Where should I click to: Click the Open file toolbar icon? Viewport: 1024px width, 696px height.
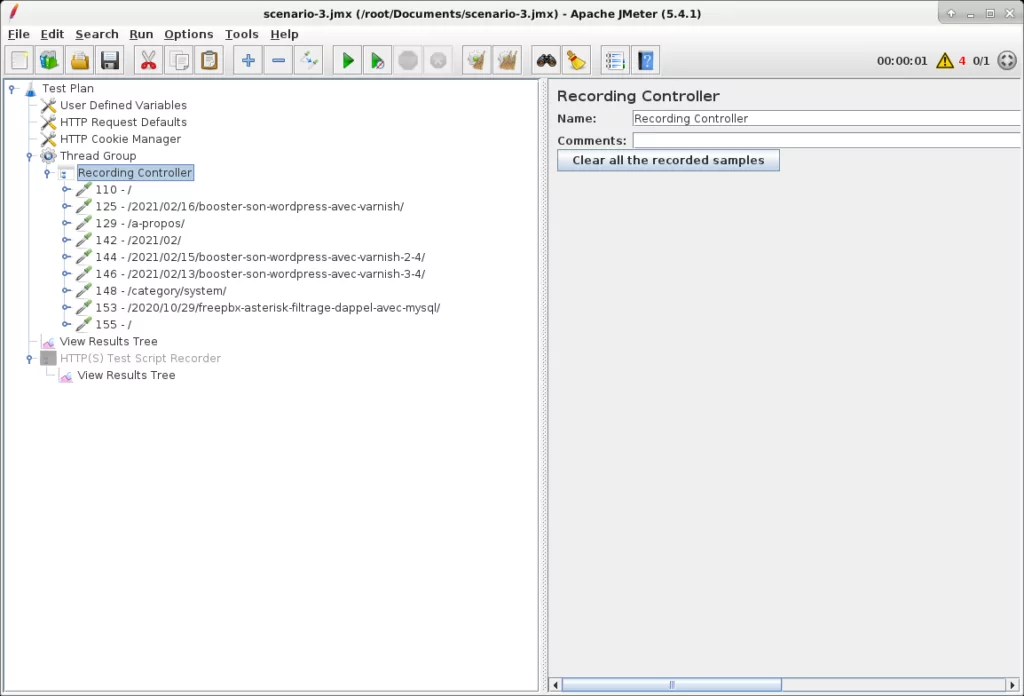80,61
